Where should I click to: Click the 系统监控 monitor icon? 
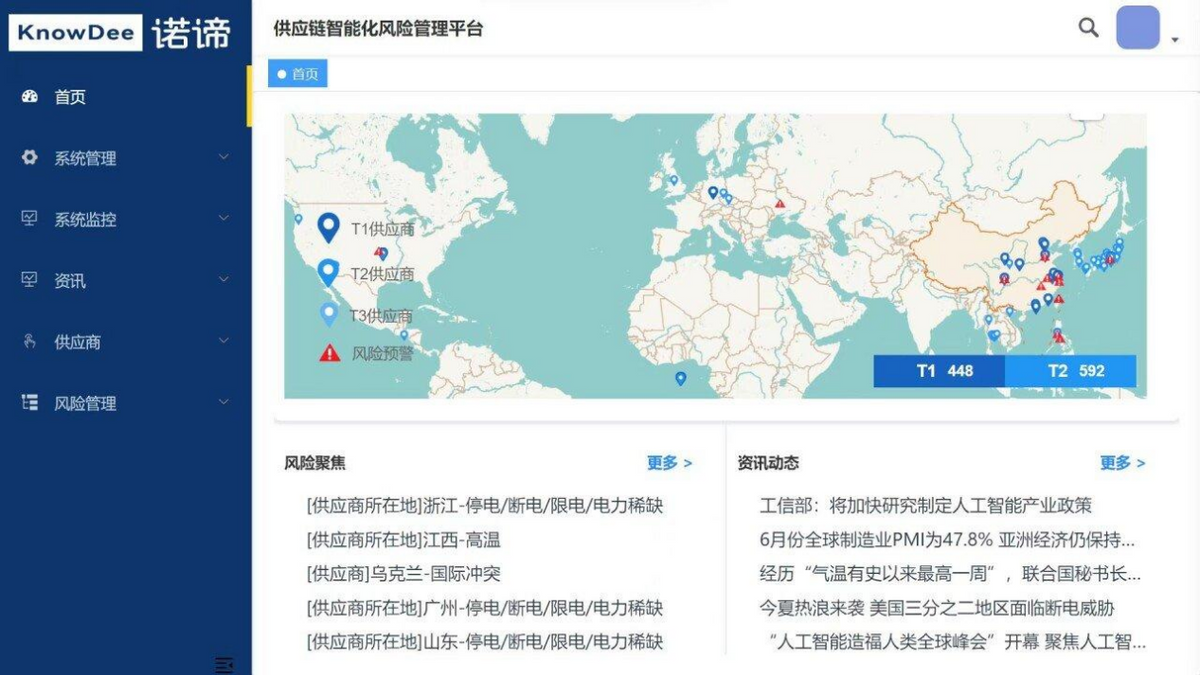(x=30, y=219)
